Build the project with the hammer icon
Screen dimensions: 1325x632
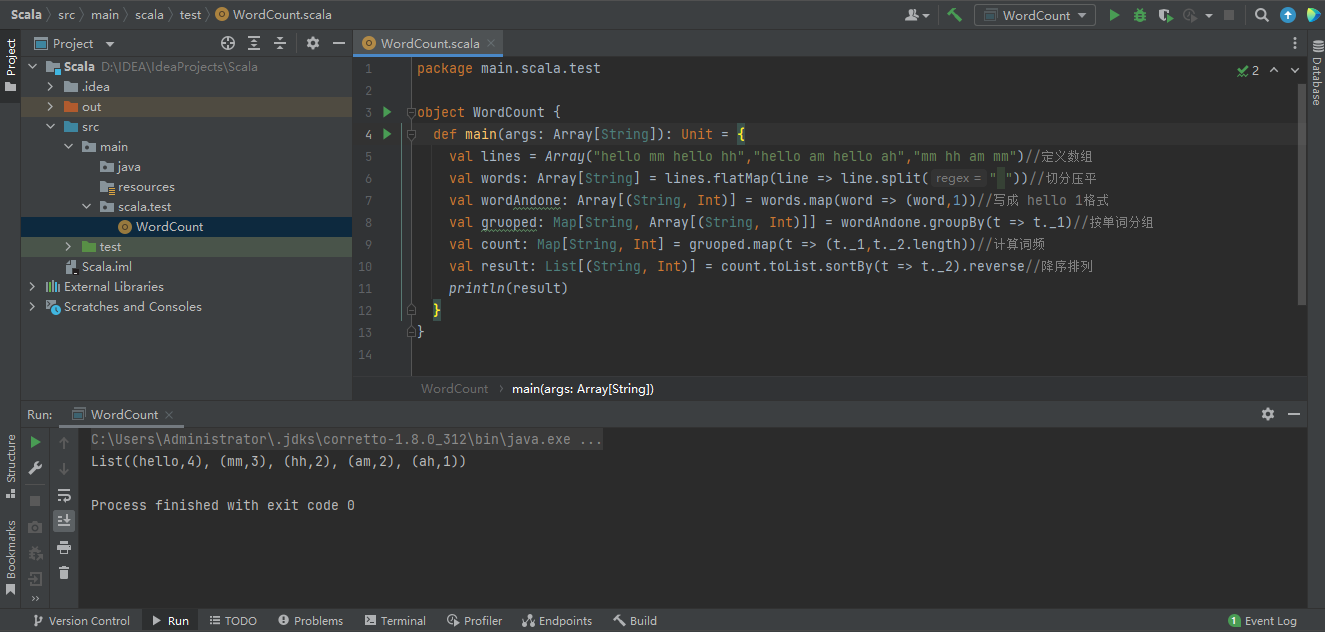[x=955, y=15]
